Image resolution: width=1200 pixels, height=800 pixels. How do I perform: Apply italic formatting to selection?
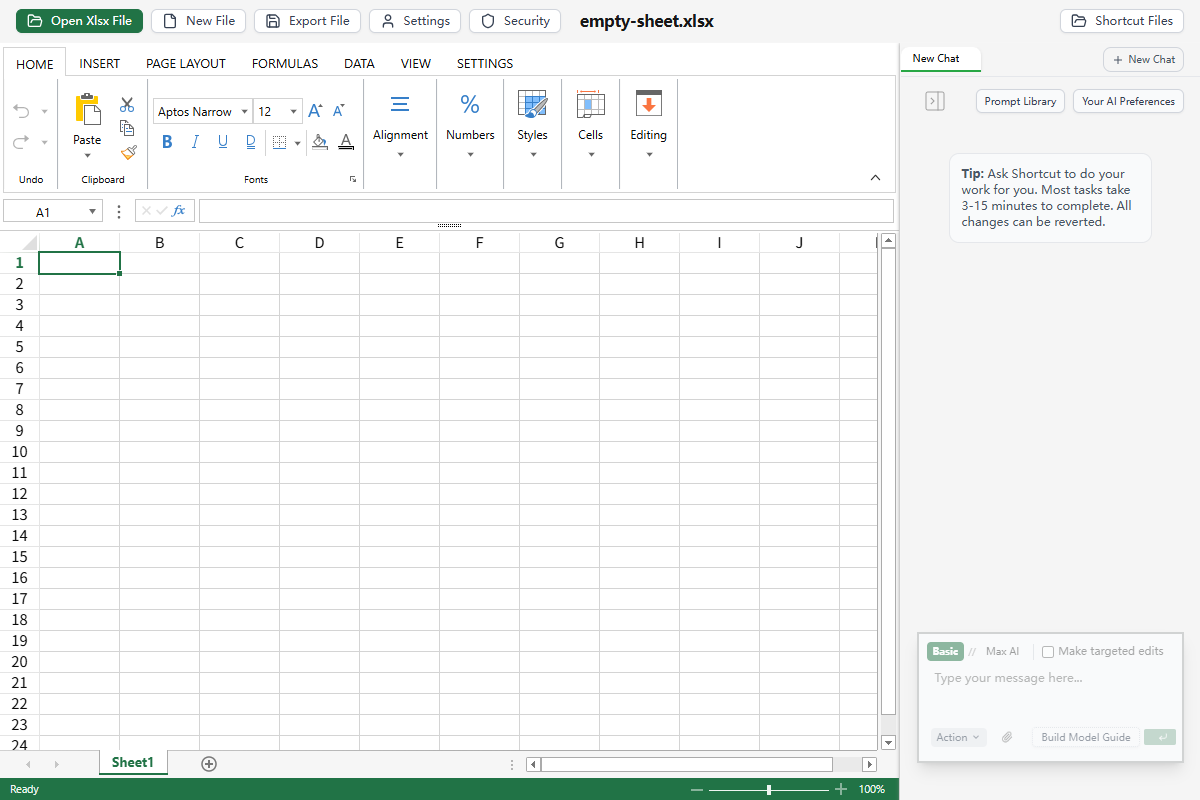pos(195,142)
